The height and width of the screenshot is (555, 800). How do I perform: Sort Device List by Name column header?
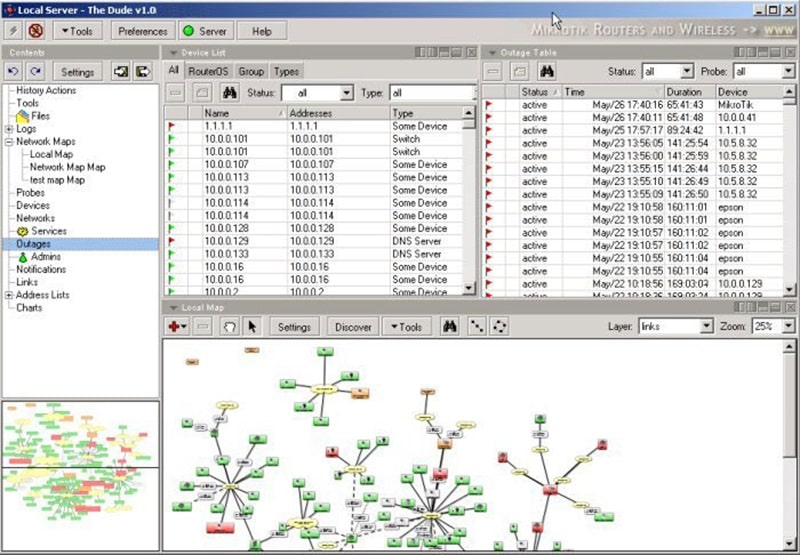(x=244, y=113)
